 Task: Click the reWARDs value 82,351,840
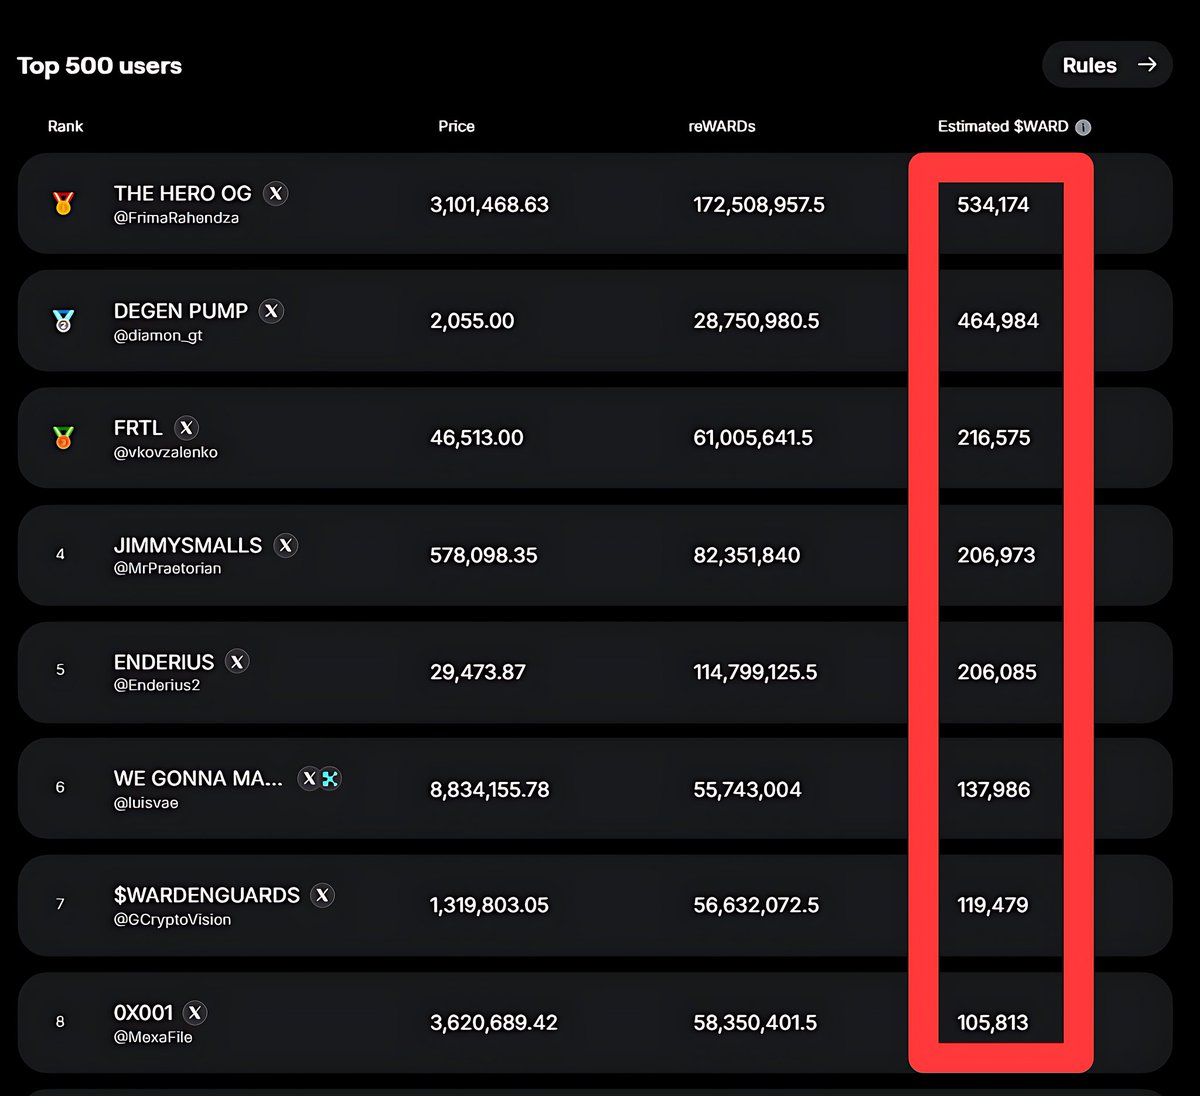(747, 555)
